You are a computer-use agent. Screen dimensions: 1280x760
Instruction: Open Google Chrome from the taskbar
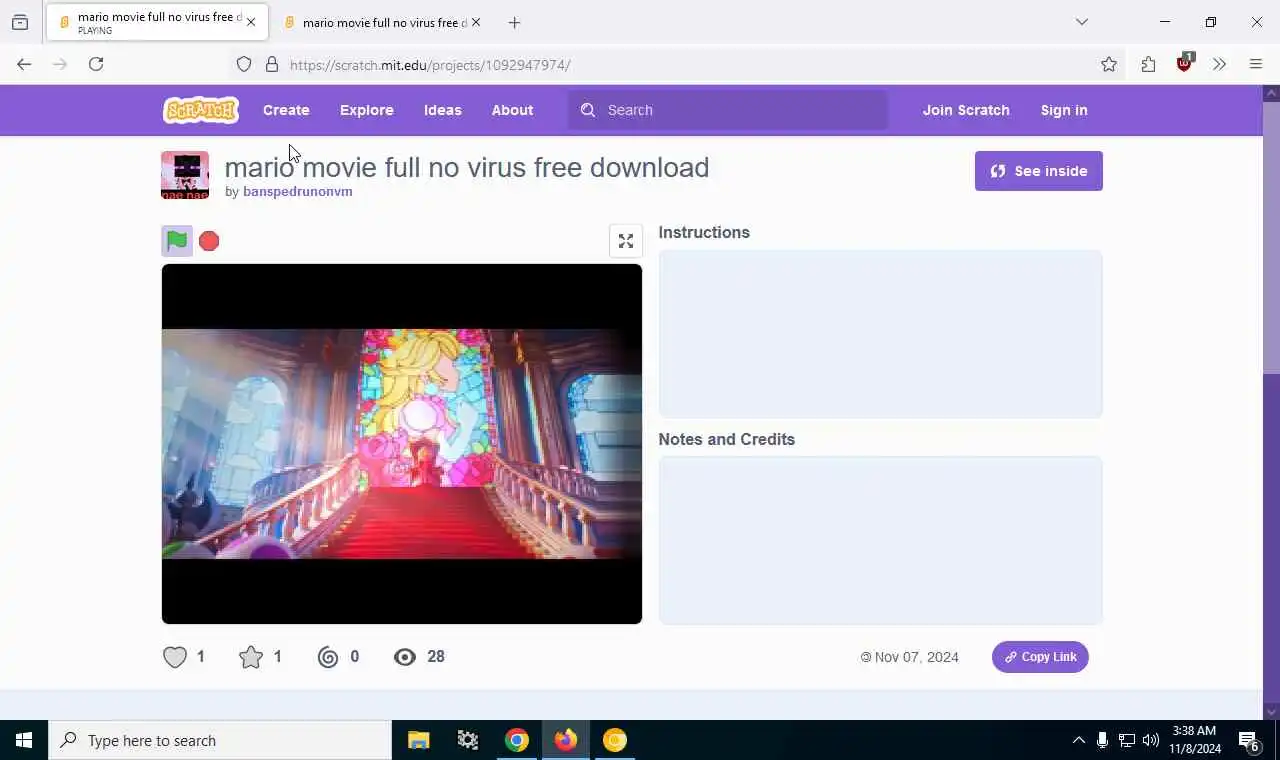coord(517,740)
